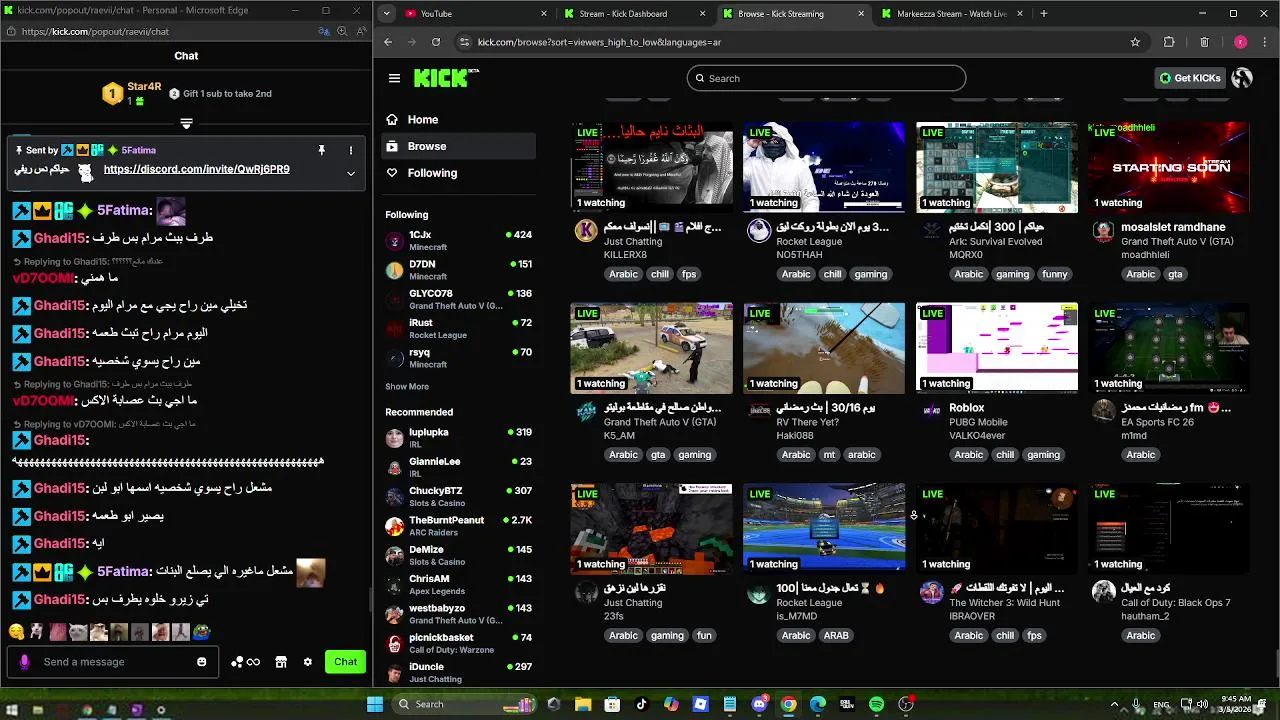
Task: Open followed channel iRust
Action: tap(459, 328)
